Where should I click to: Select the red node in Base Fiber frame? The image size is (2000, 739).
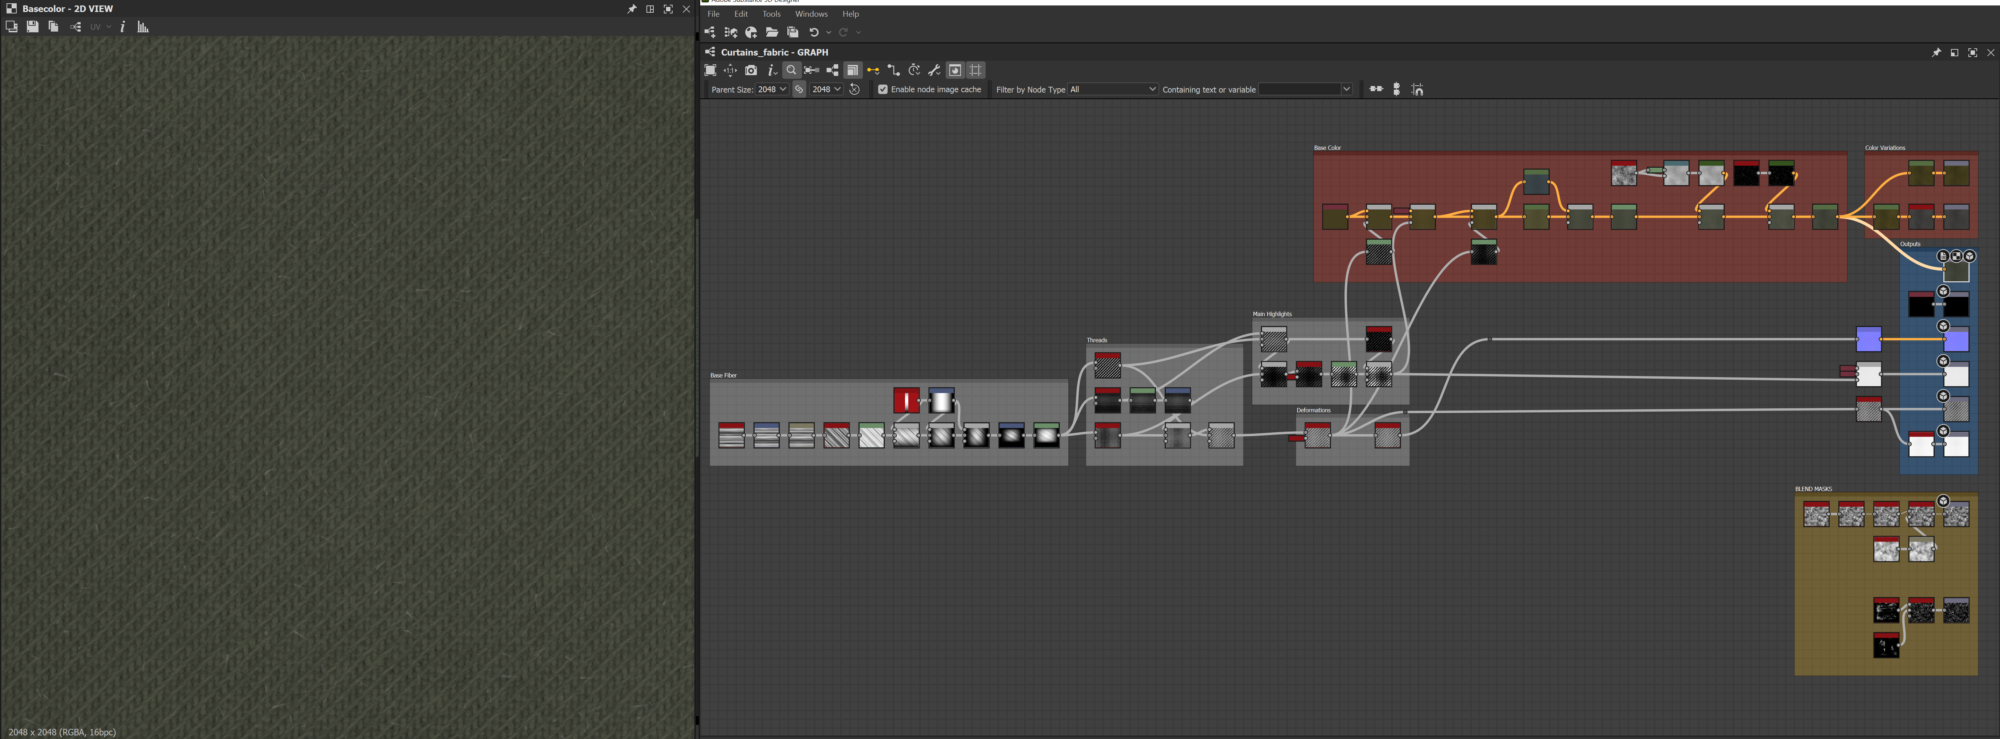coord(906,401)
